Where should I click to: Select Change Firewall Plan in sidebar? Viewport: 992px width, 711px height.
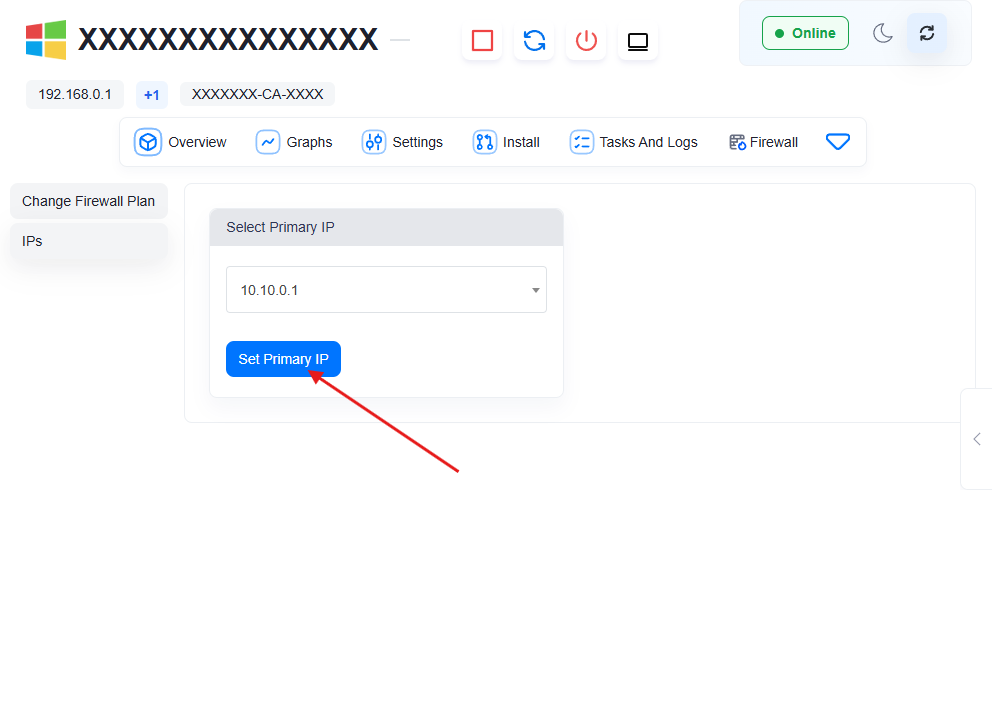[x=88, y=201]
